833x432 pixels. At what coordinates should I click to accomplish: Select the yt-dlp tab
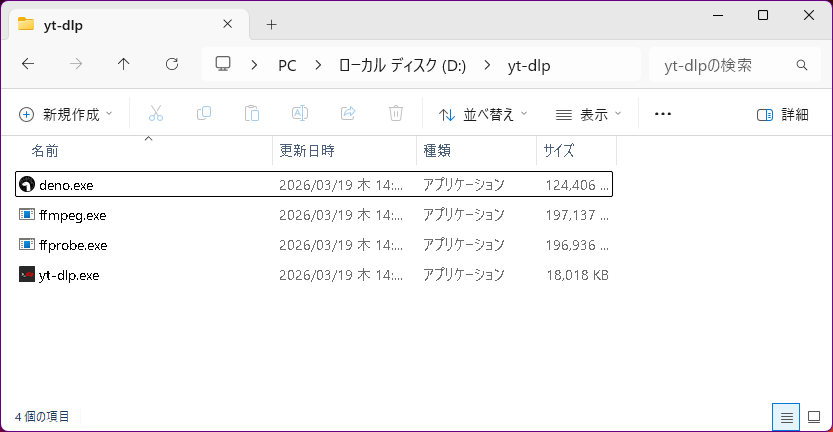coord(128,24)
